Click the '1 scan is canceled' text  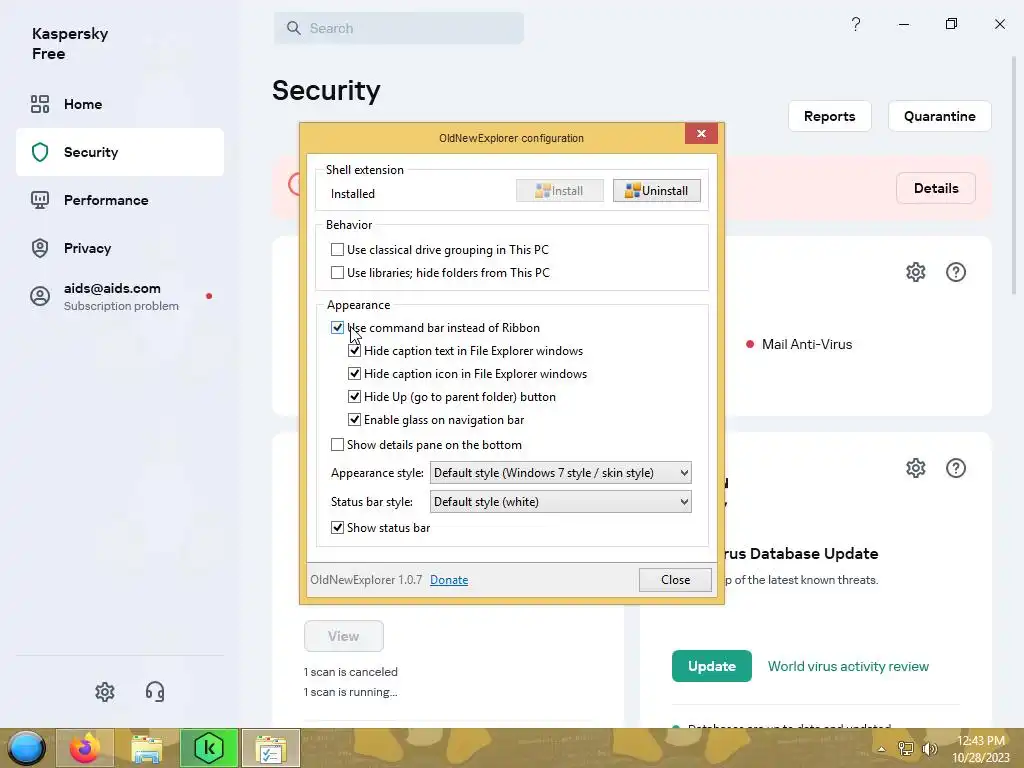[x=351, y=672]
